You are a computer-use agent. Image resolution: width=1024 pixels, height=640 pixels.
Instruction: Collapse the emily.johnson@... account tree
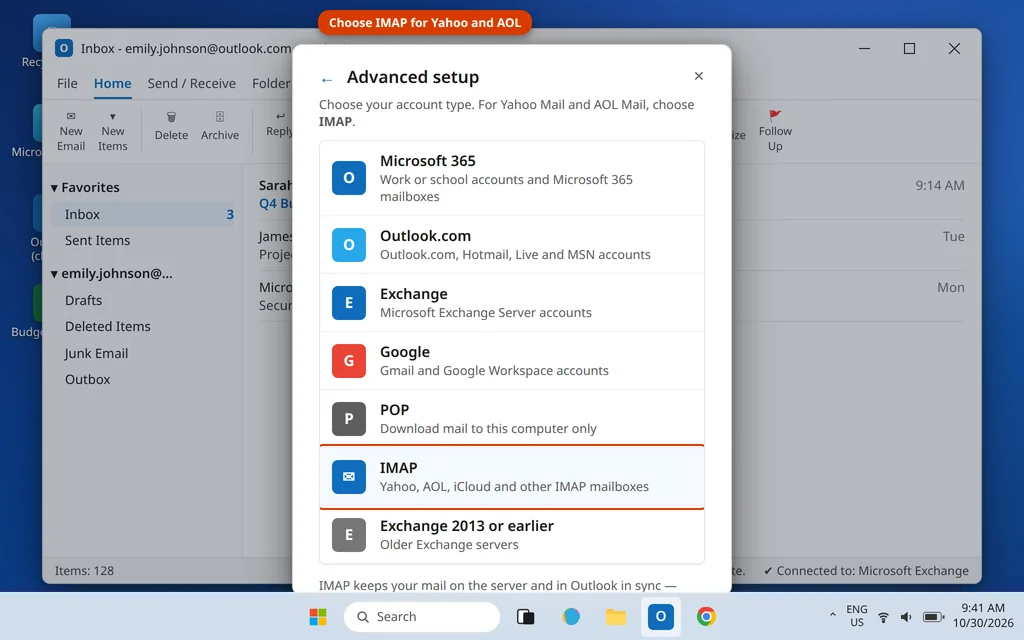pyautogui.click(x=54, y=274)
